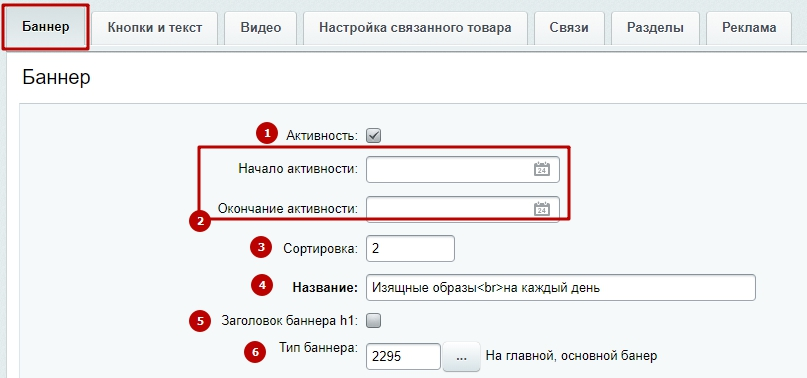Open the Настройка связанного товара tab

point(415,28)
